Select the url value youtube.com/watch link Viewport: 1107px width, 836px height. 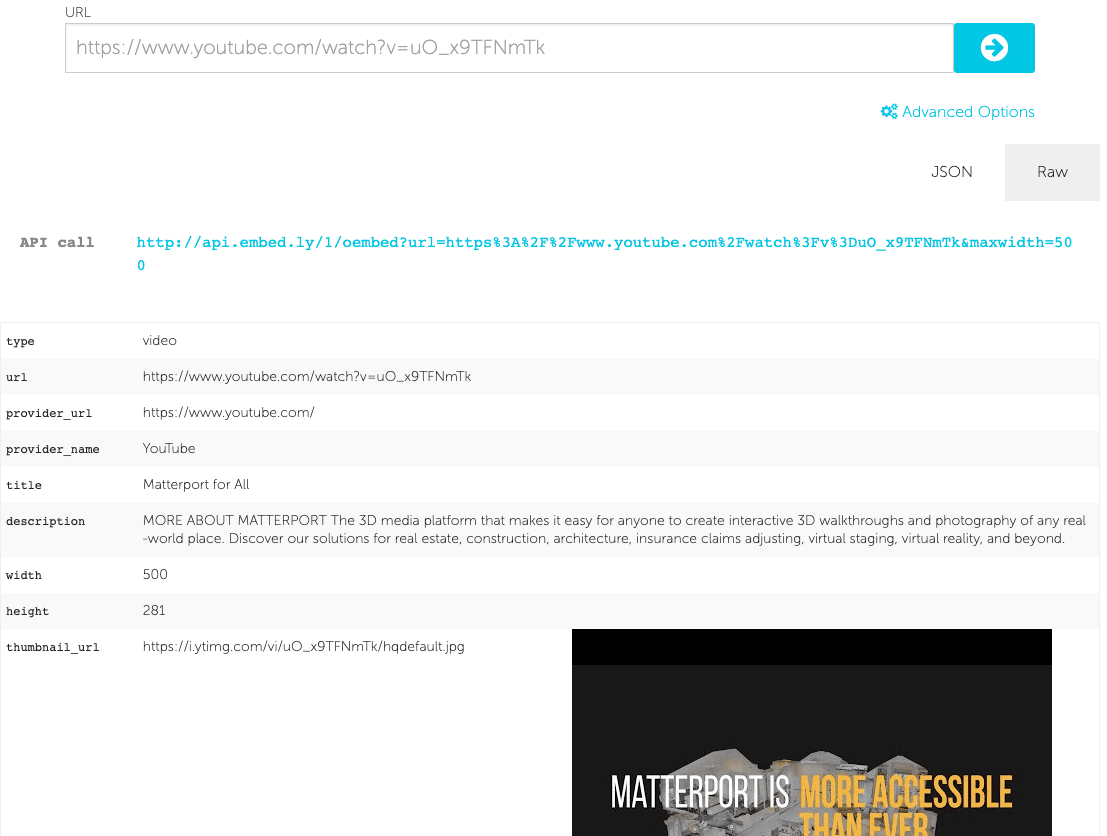(x=306, y=376)
